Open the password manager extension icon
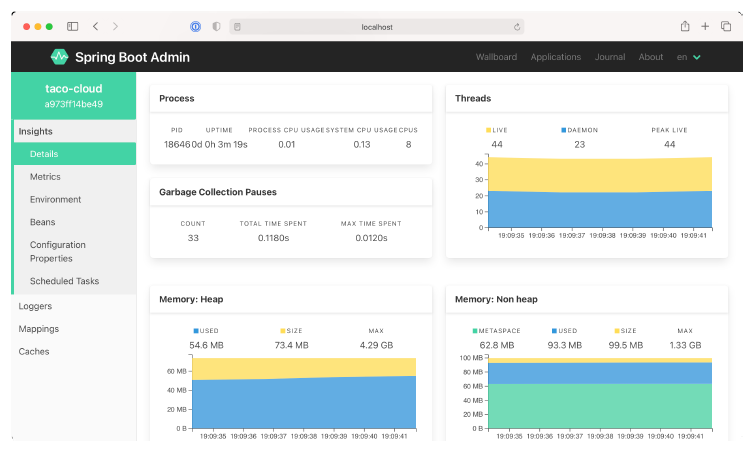756x451 pixels. click(x=195, y=26)
